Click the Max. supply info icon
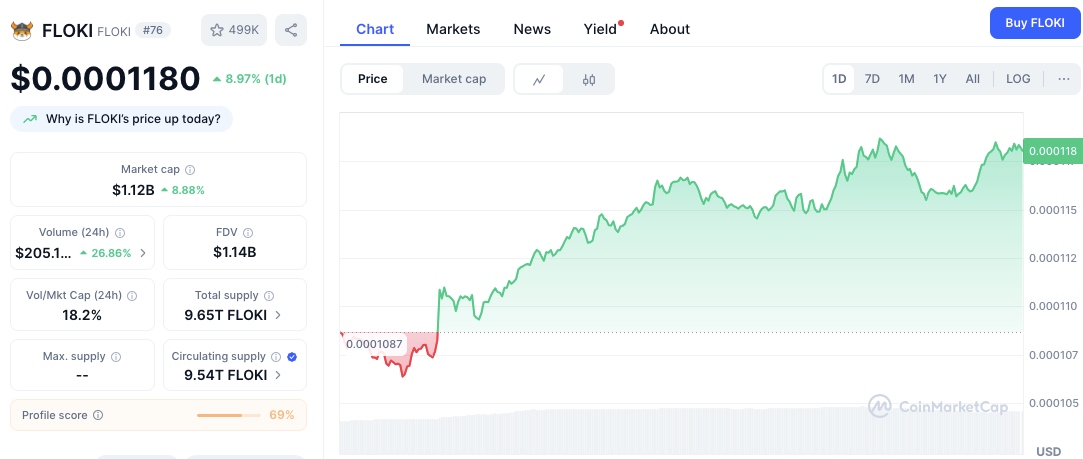Screen dimensions: 1083x459 pyautogui.click(x=115, y=357)
